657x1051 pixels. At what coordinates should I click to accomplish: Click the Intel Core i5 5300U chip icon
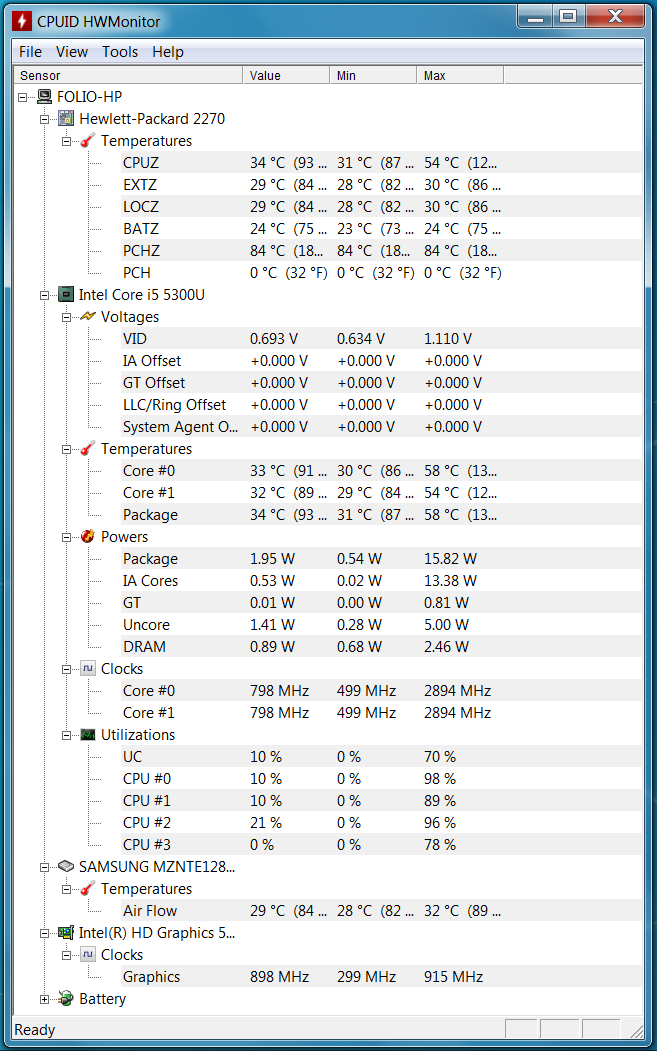tap(66, 294)
